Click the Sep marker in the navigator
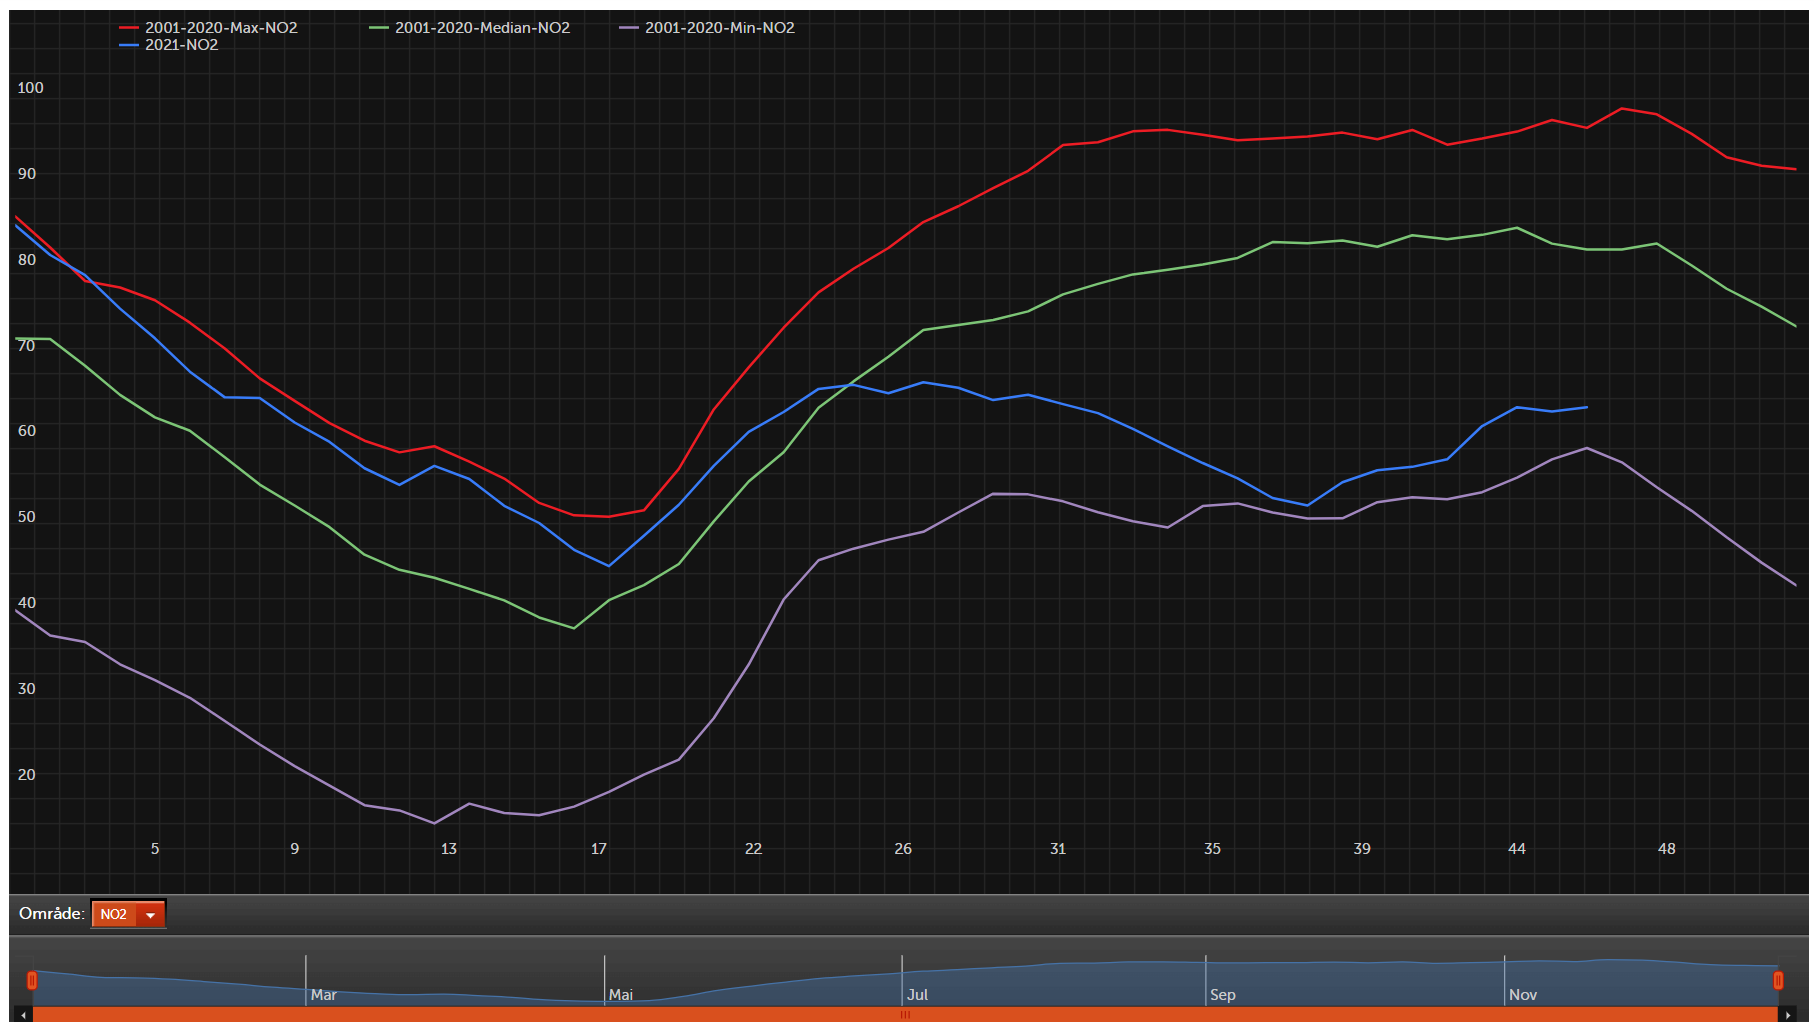The height and width of the screenshot is (1027, 1814). [1222, 995]
